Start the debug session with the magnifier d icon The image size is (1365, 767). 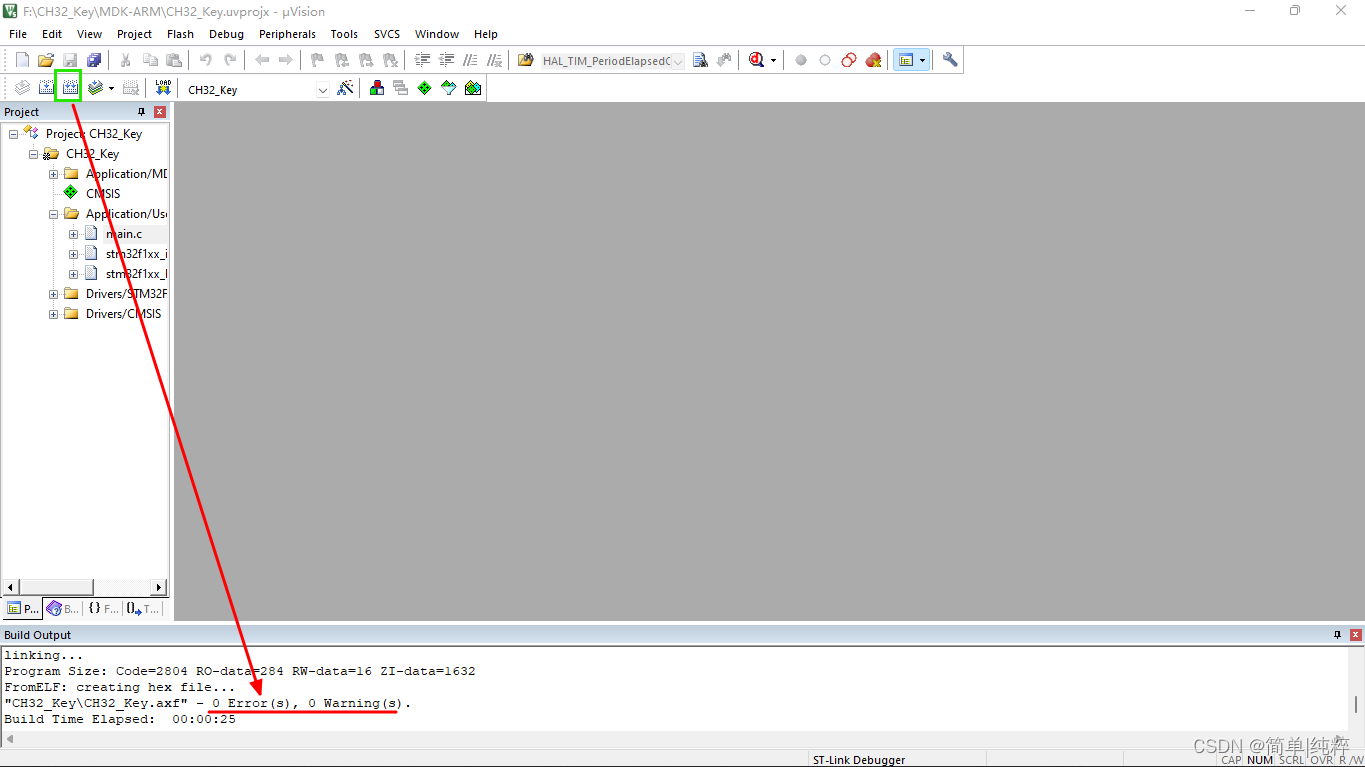tap(757, 60)
